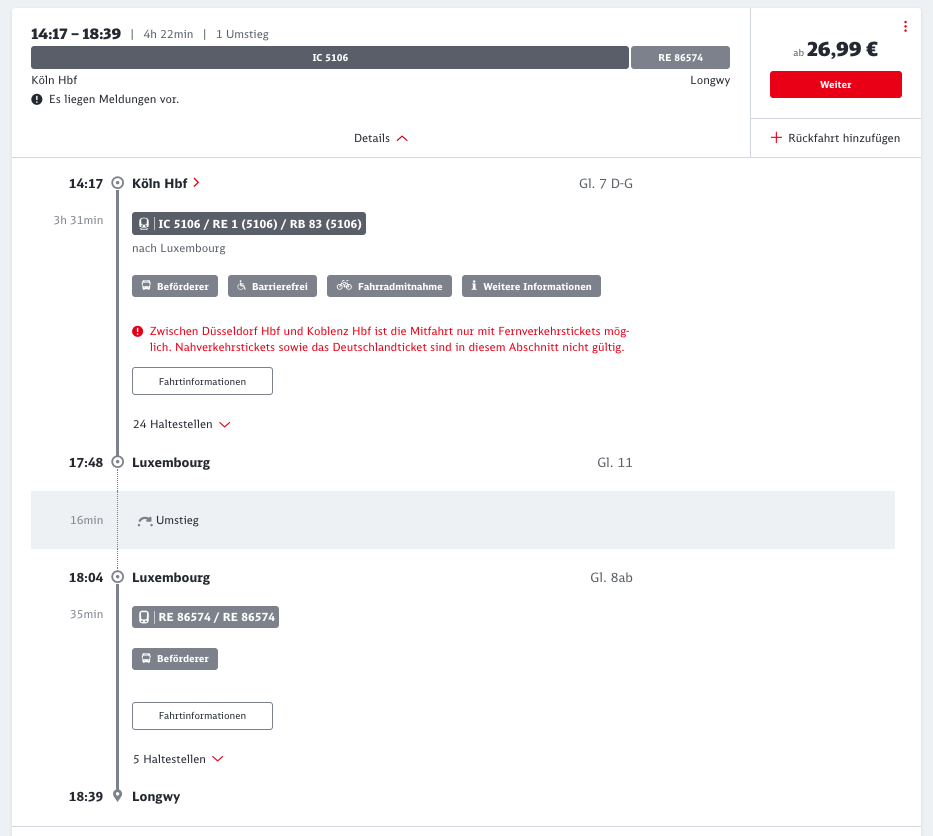Add a return trip via Rückfahrt hinzufügen
Screen dimensions: 933x836
coord(835,138)
